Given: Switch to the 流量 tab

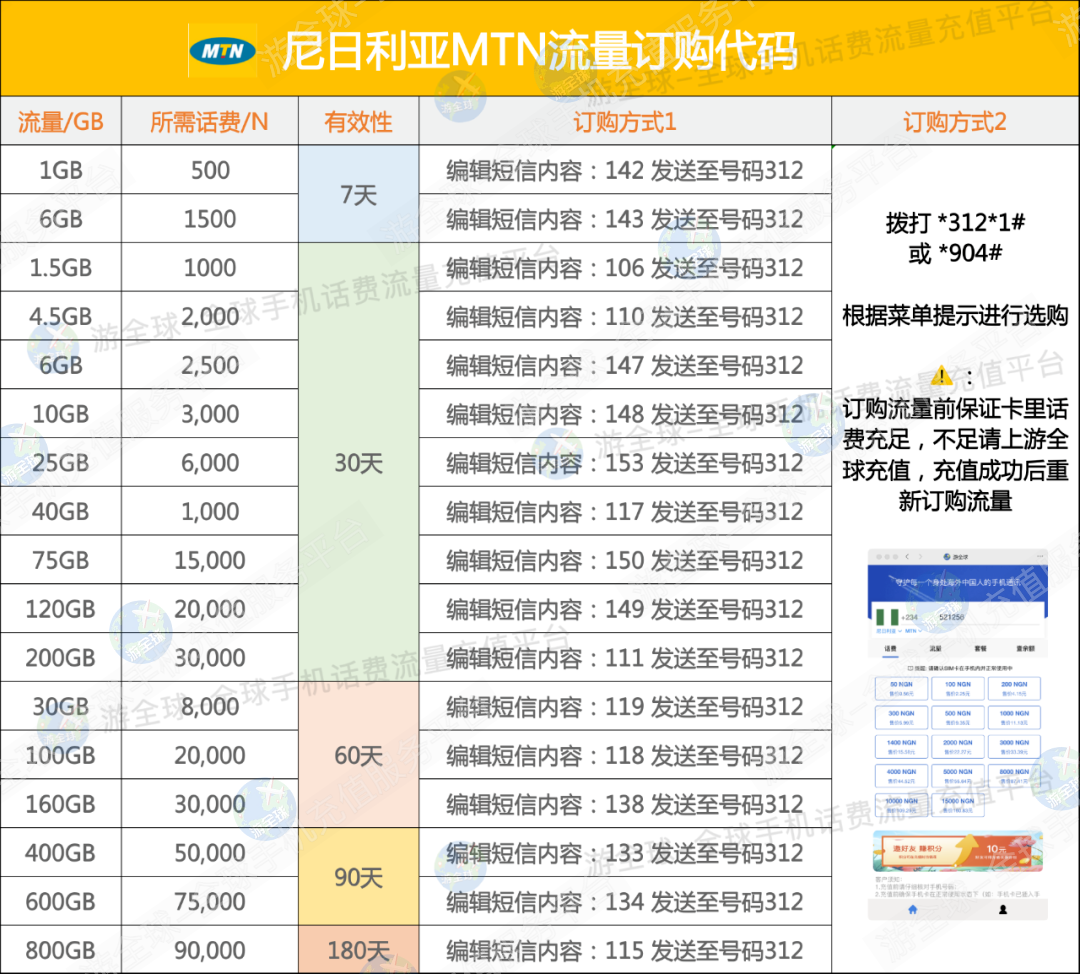Looking at the screenshot, I should pyautogui.click(x=934, y=648).
